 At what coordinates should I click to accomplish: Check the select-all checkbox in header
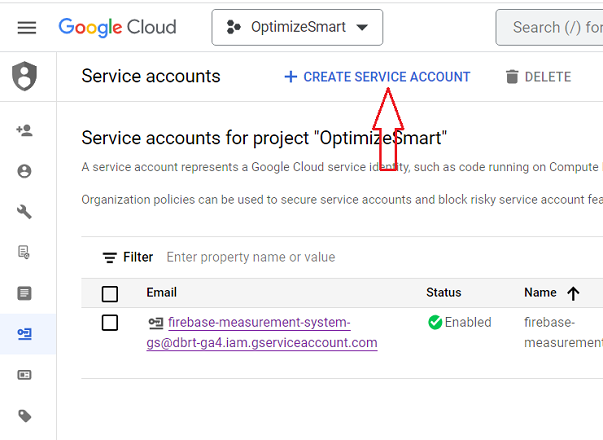110,294
